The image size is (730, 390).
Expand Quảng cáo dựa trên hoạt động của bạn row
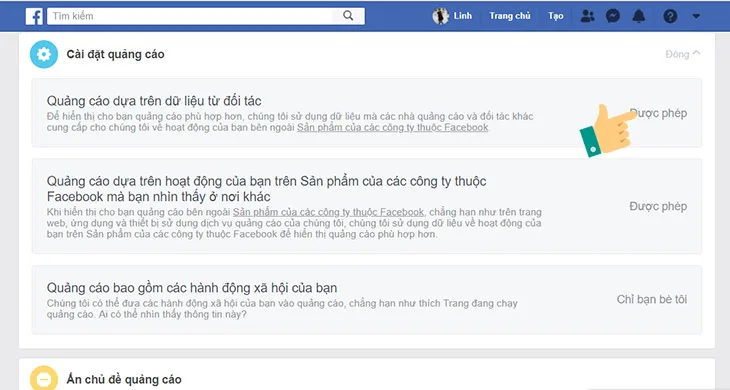(367, 206)
